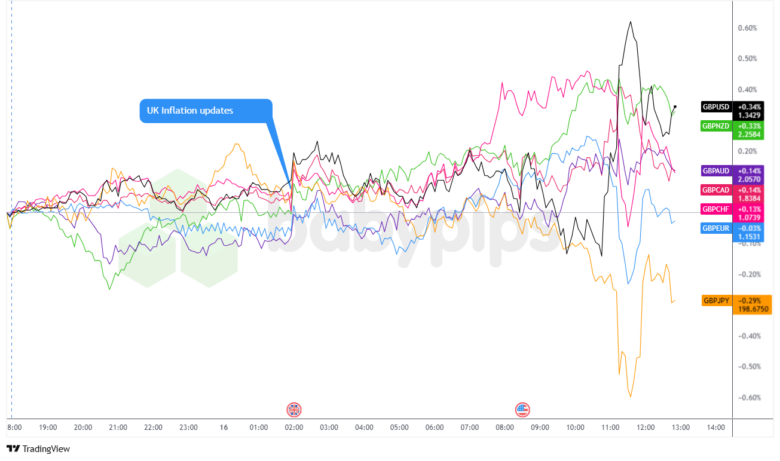Screen dimensions: 780x461
Task: Click the 14:00 time axis label
Action: tap(714, 428)
